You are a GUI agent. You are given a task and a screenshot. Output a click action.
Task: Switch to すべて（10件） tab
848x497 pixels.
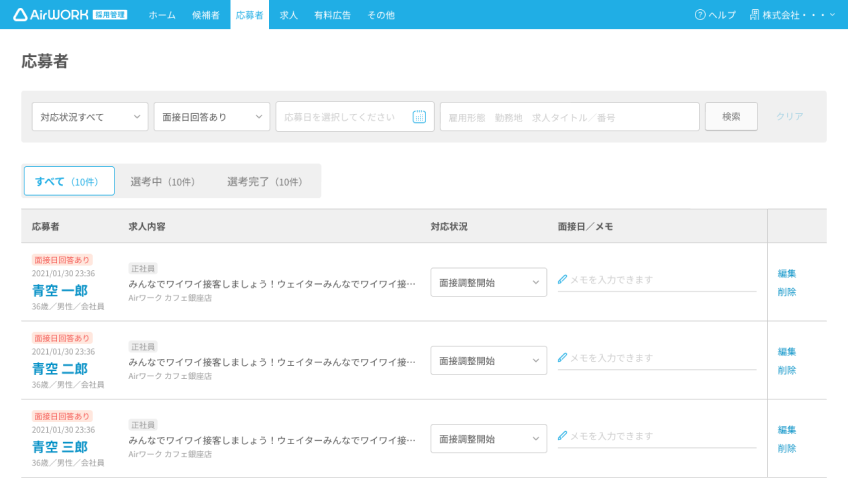[69, 181]
